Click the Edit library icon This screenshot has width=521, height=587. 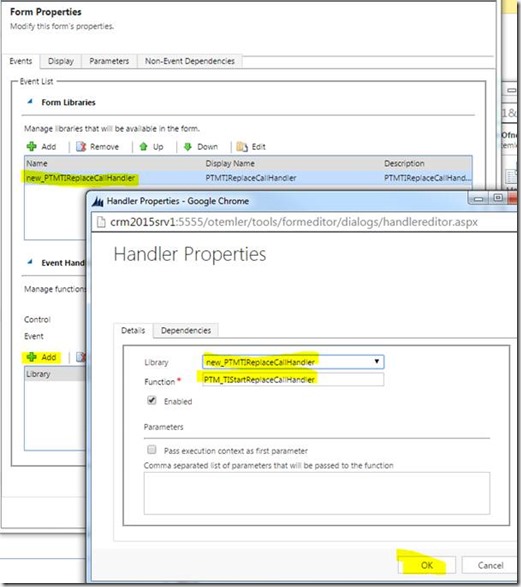[x=242, y=147]
